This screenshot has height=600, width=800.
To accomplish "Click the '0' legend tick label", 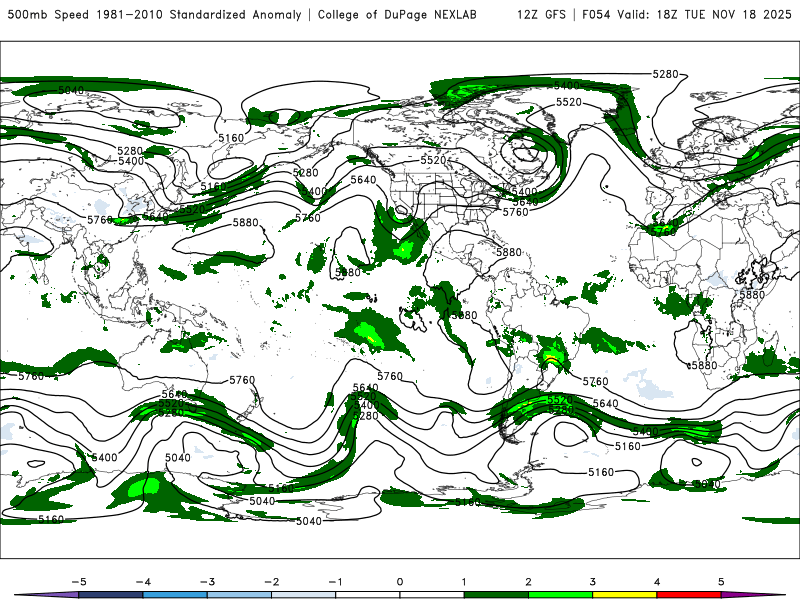I will (400, 582).
